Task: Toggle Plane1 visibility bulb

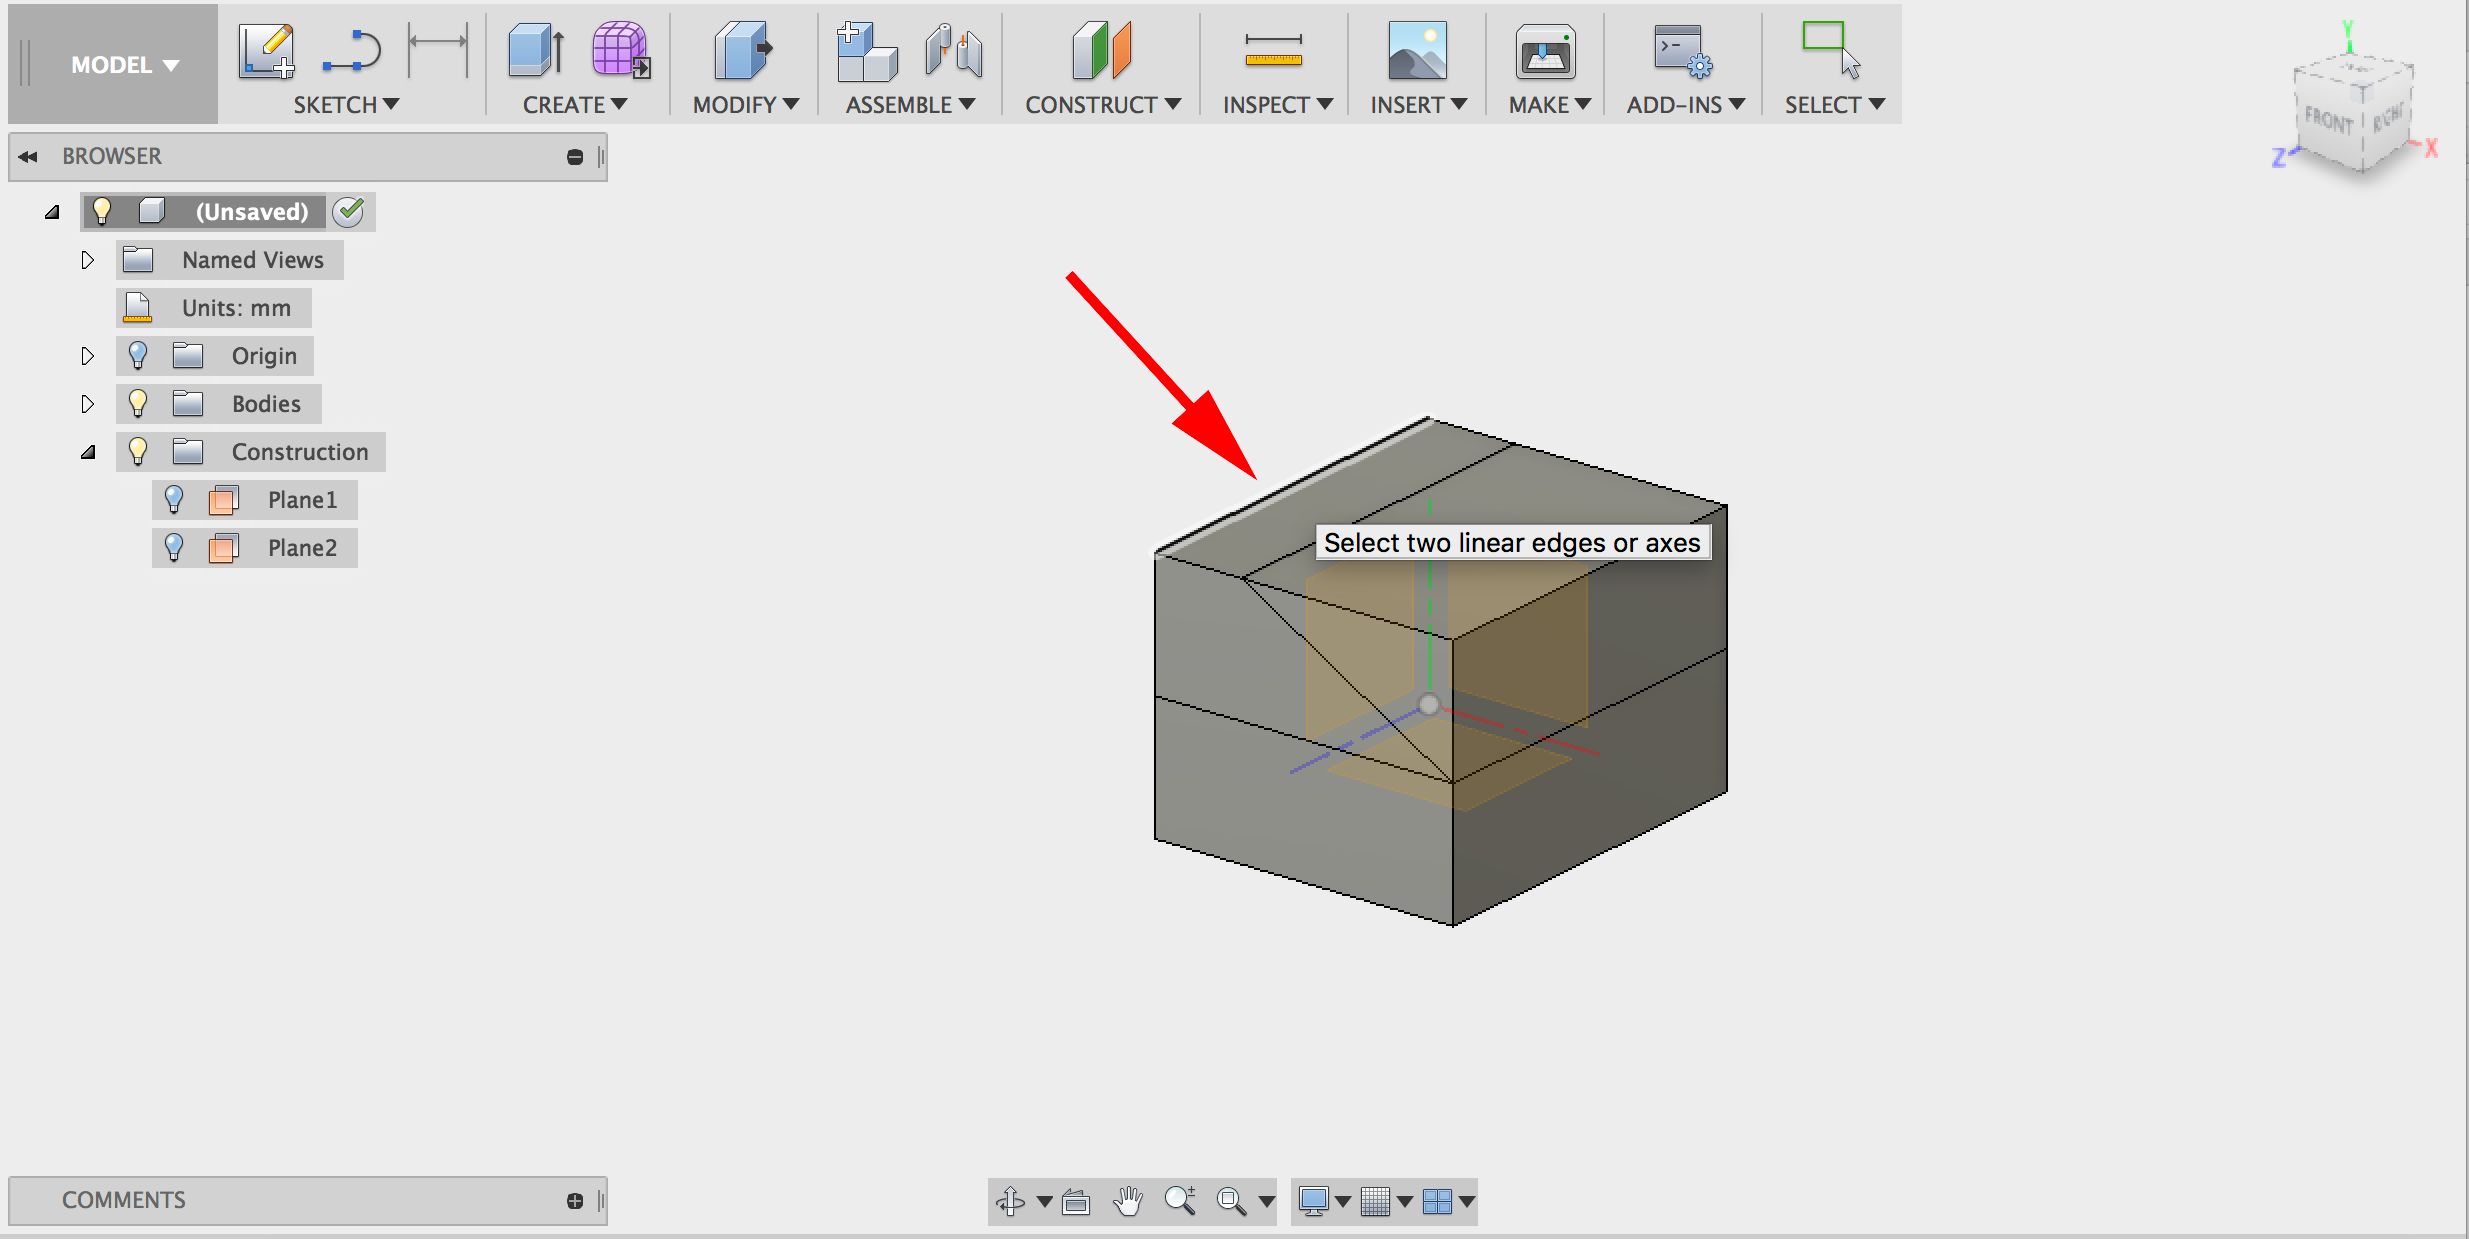Action: [x=174, y=499]
